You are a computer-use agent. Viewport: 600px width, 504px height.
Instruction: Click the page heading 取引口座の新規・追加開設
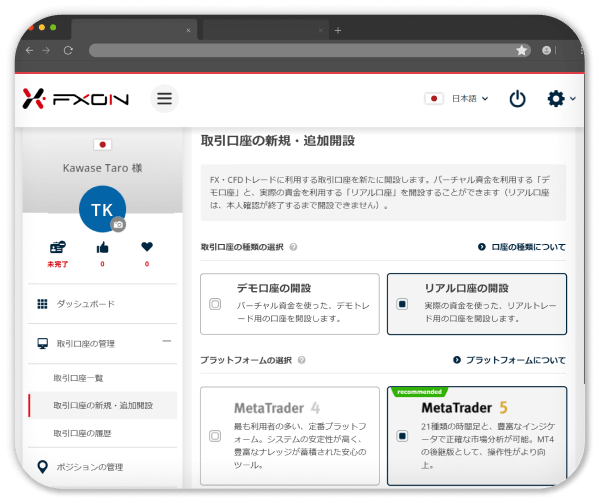click(278, 141)
